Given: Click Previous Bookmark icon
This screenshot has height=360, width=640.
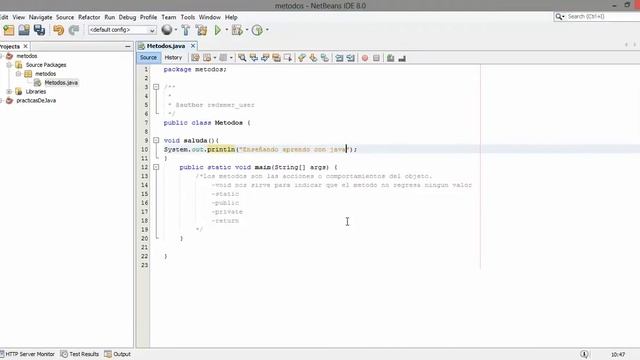Looking at the screenshot, I should [x=302, y=58].
